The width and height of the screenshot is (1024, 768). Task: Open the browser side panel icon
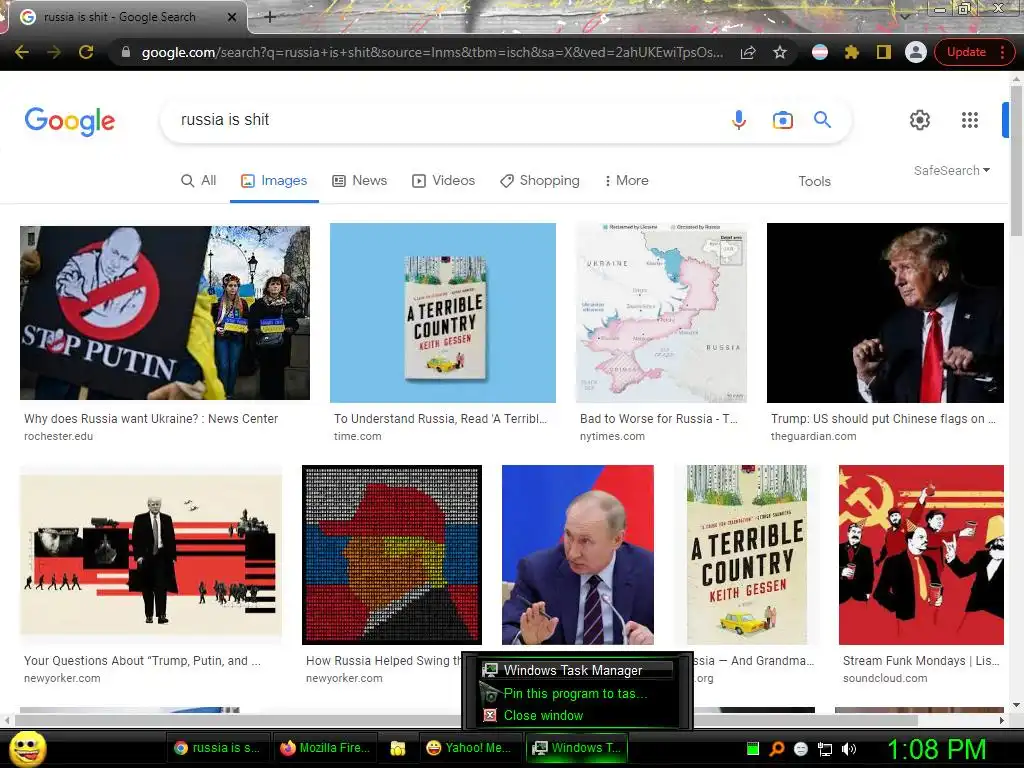click(884, 52)
